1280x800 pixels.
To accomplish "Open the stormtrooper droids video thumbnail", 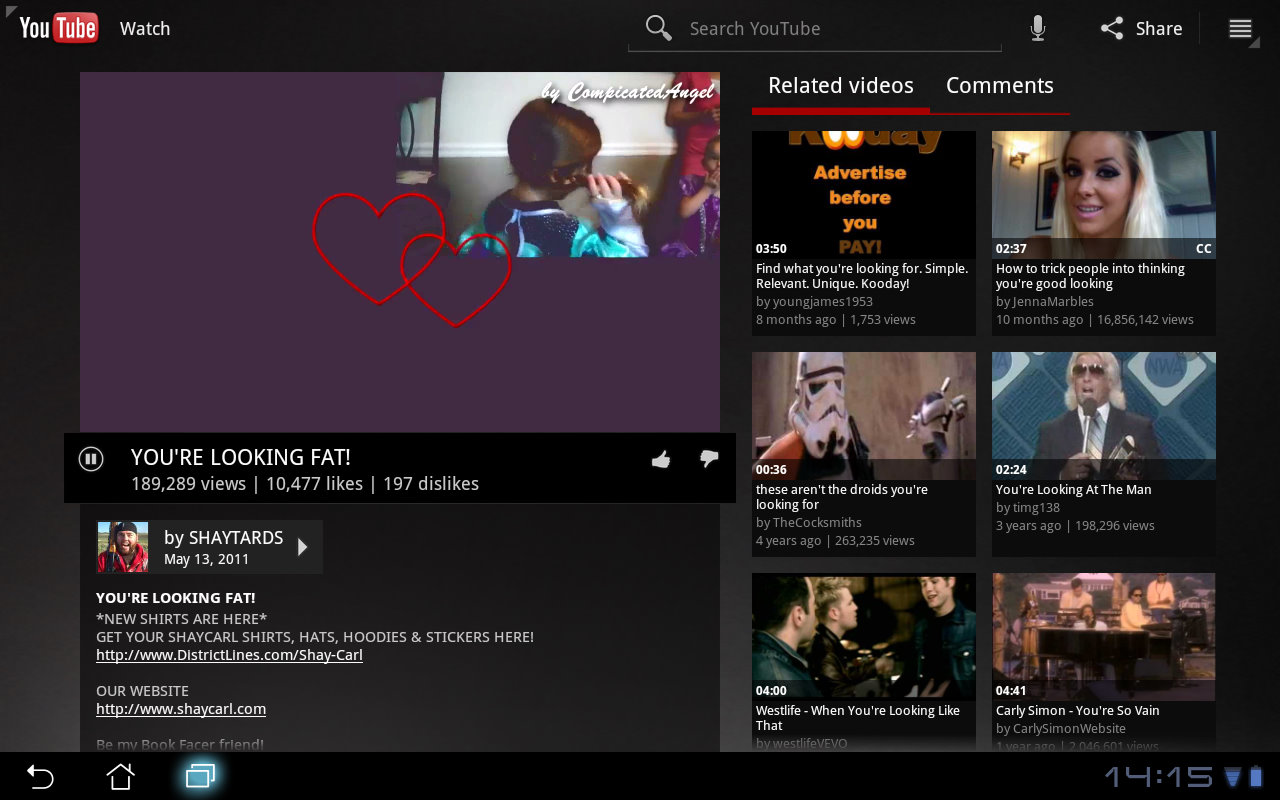I will click(864, 416).
